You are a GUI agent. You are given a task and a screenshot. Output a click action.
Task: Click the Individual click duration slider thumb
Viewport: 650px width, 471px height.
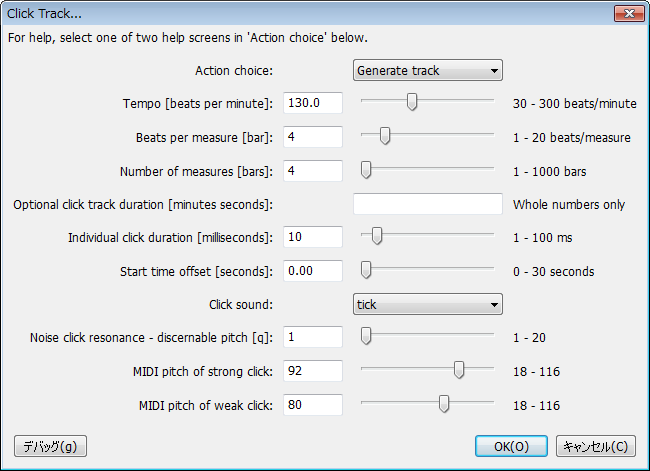point(377,236)
